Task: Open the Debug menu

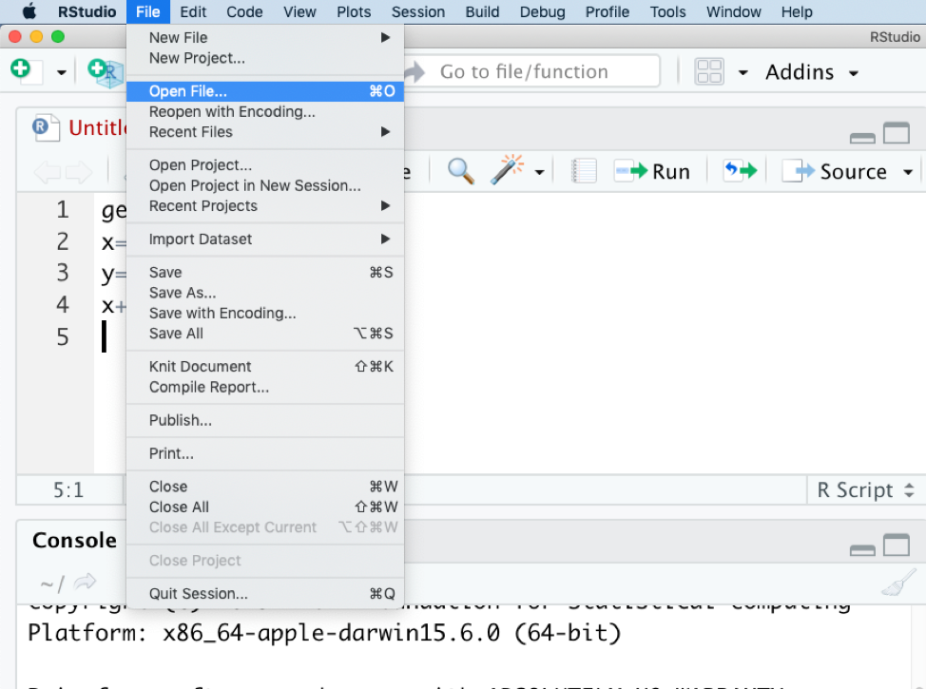Action: [x=542, y=12]
